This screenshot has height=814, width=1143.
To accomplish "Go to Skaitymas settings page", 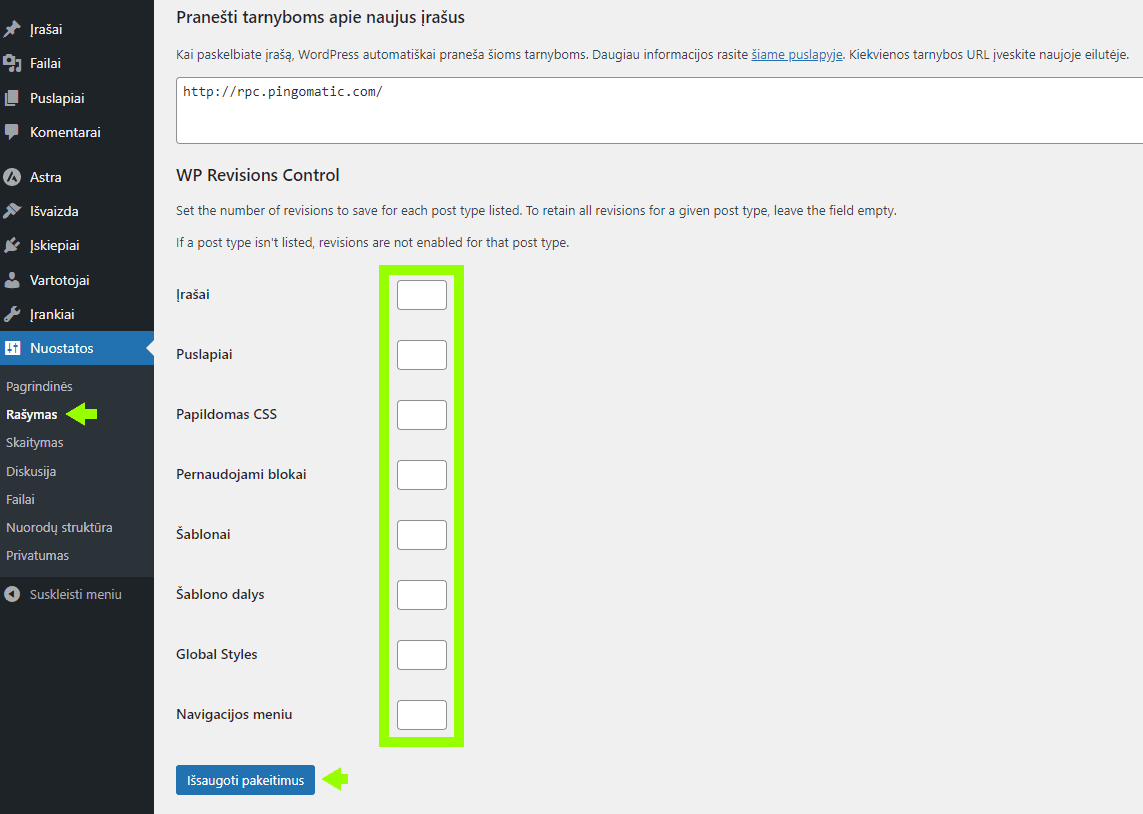I will [35, 442].
